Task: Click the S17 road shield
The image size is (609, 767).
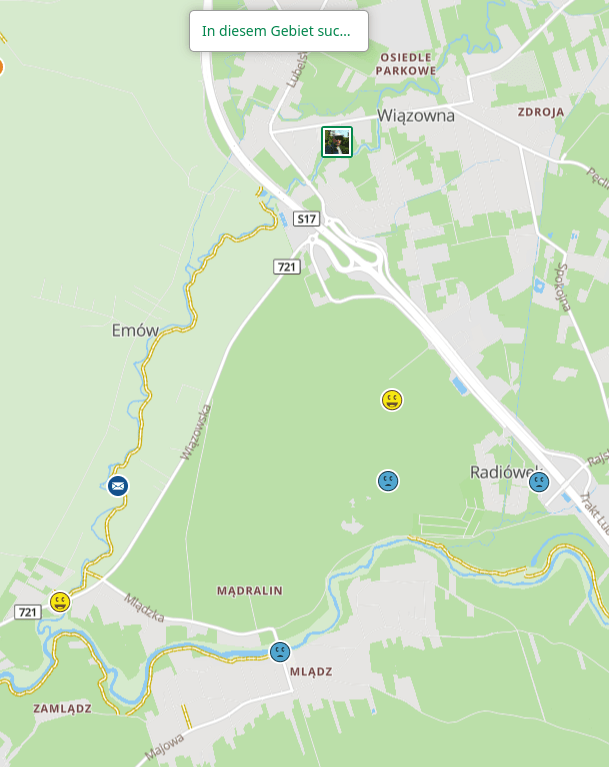Action: click(x=307, y=219)
